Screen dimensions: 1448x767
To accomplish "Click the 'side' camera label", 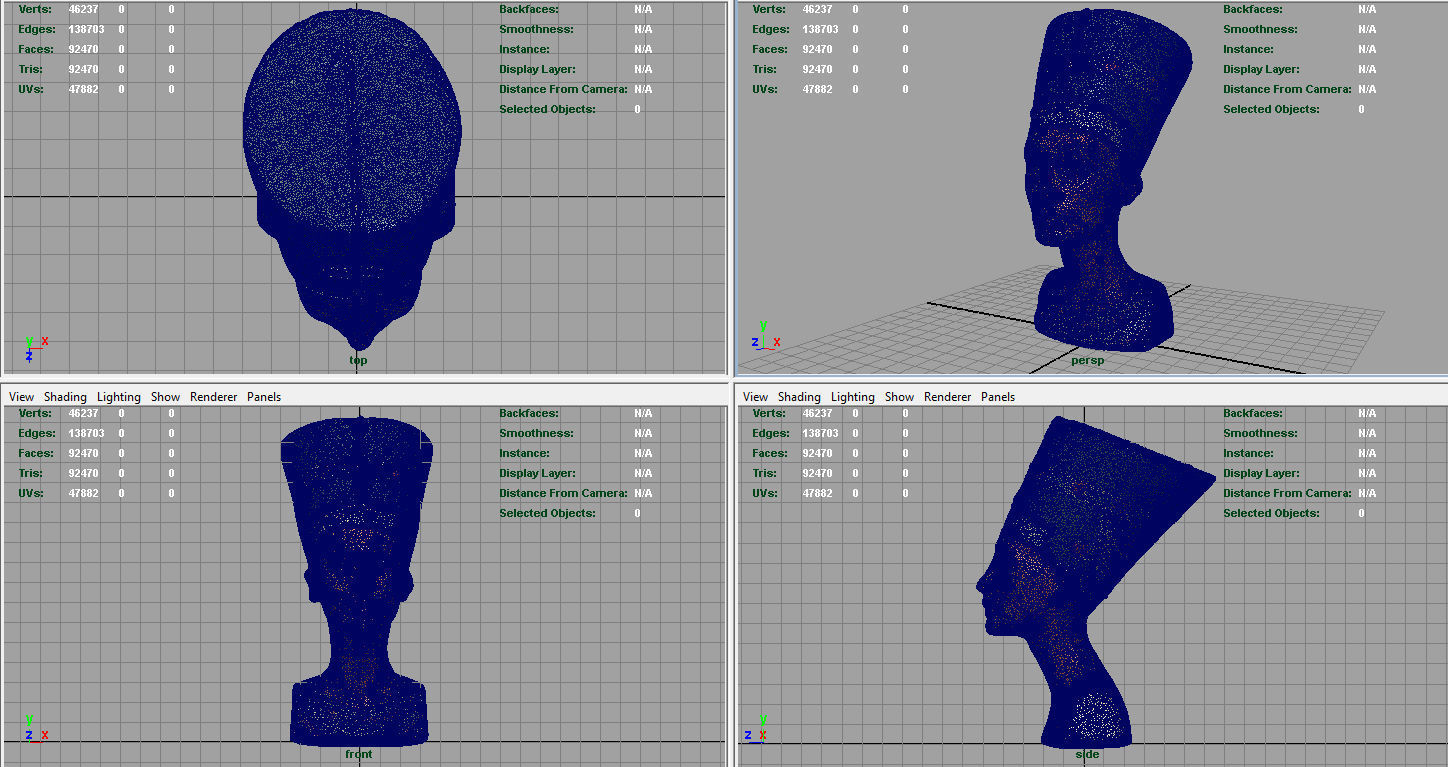I will point(1087,754).
